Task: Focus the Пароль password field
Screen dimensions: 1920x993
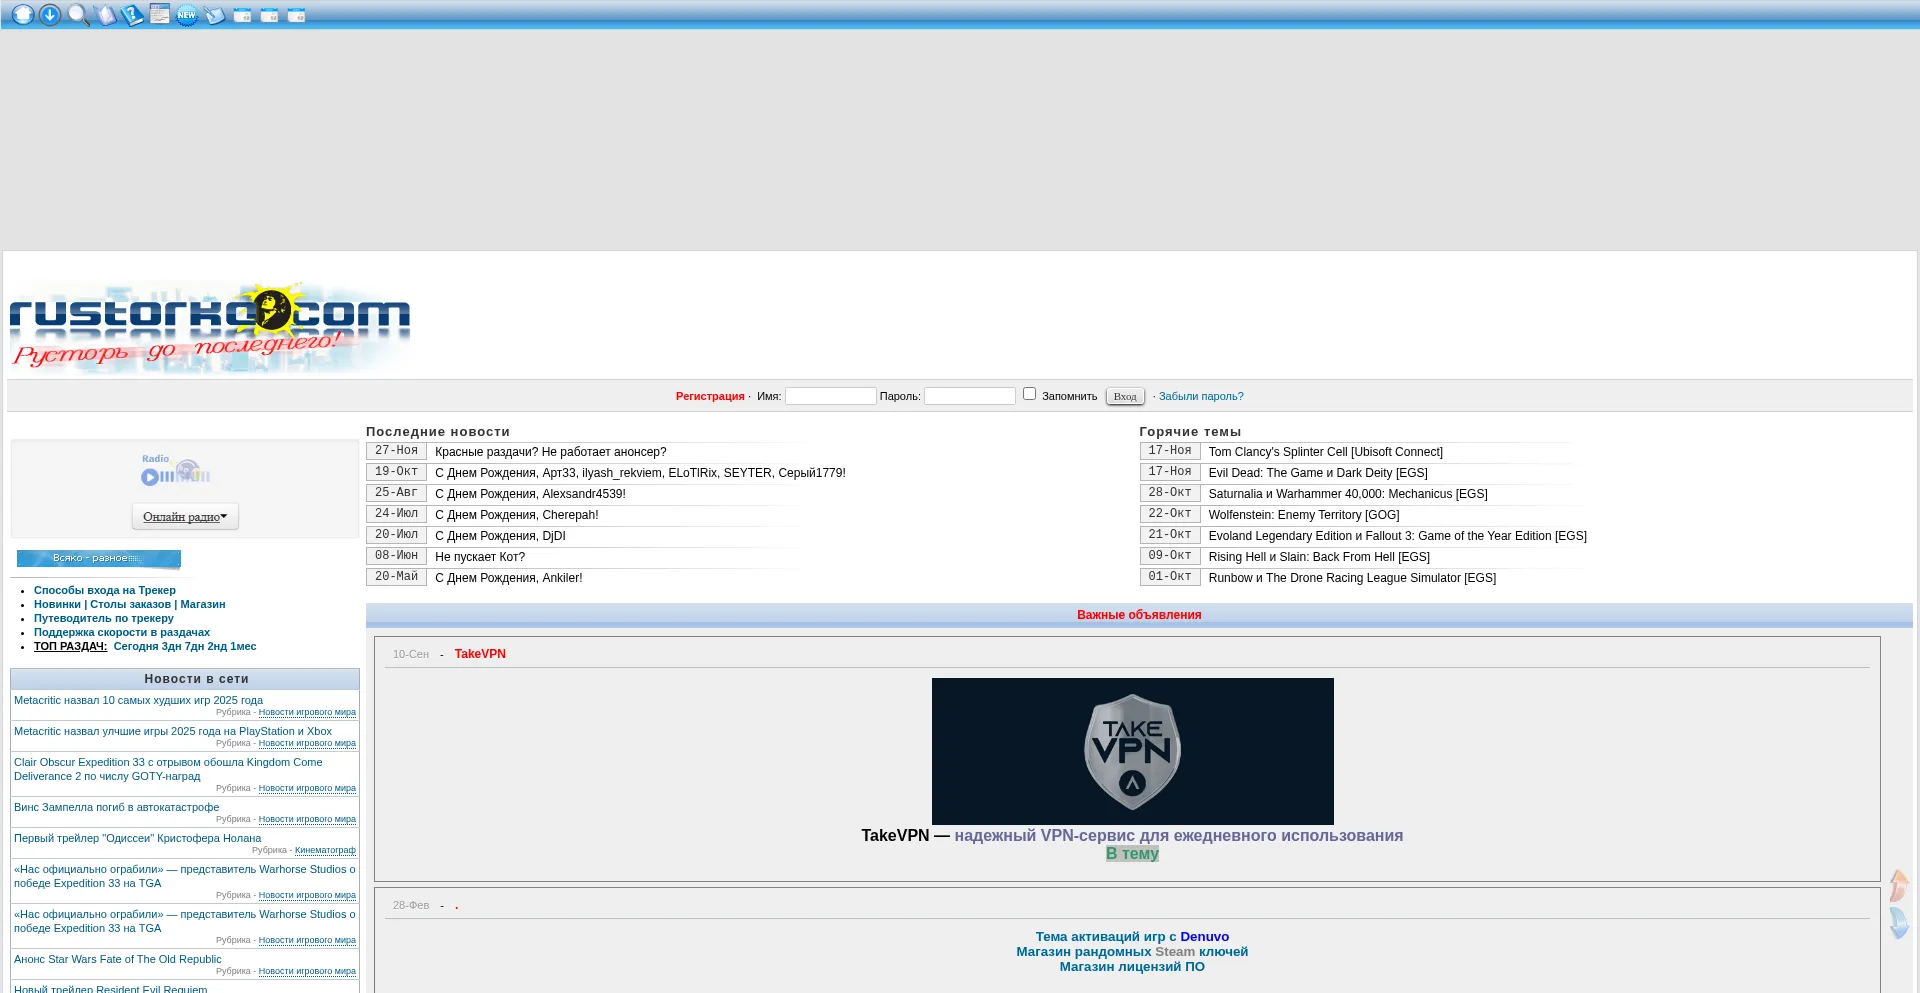Action: [x=969, y=397]
